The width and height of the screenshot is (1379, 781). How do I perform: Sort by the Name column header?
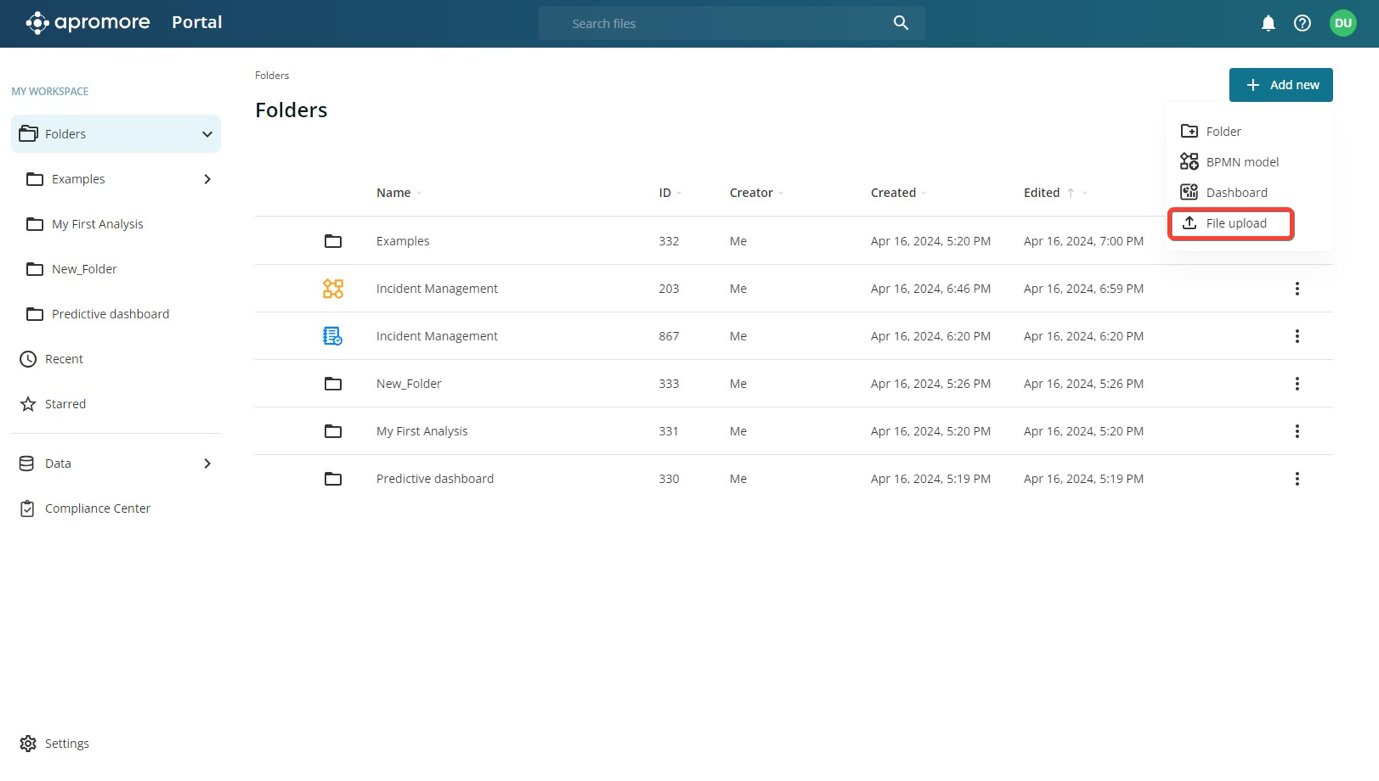[x=393, y=193]
